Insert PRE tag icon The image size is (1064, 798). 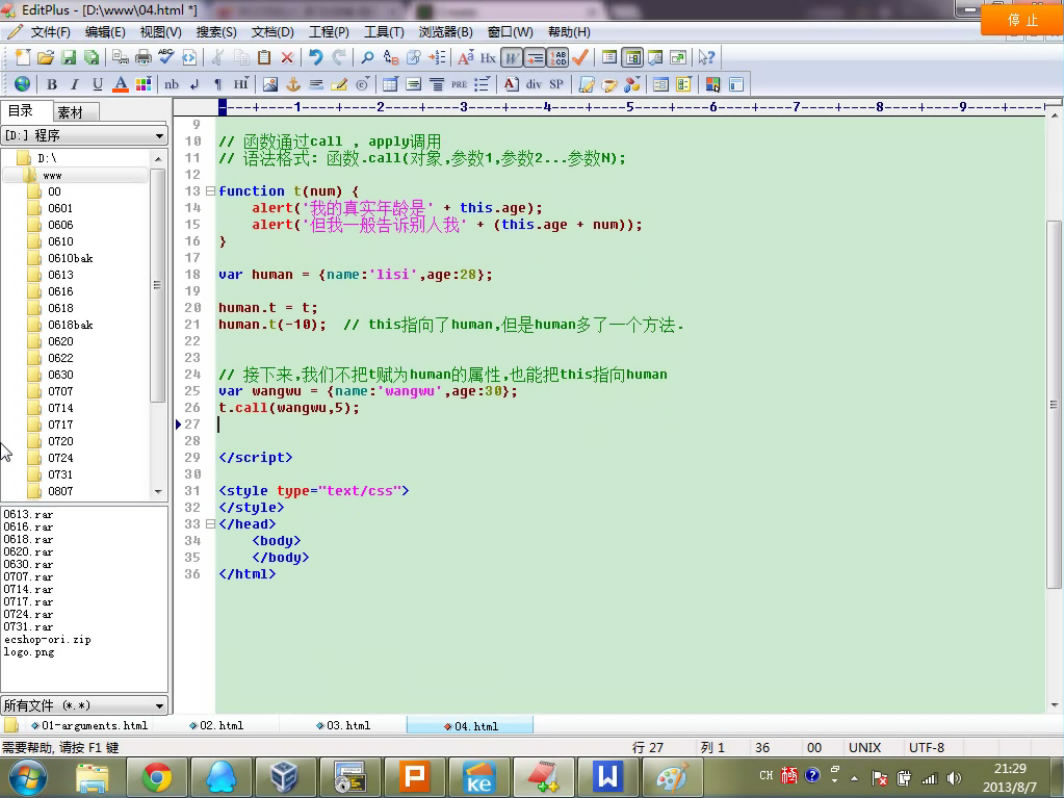[x=459, y=84]
